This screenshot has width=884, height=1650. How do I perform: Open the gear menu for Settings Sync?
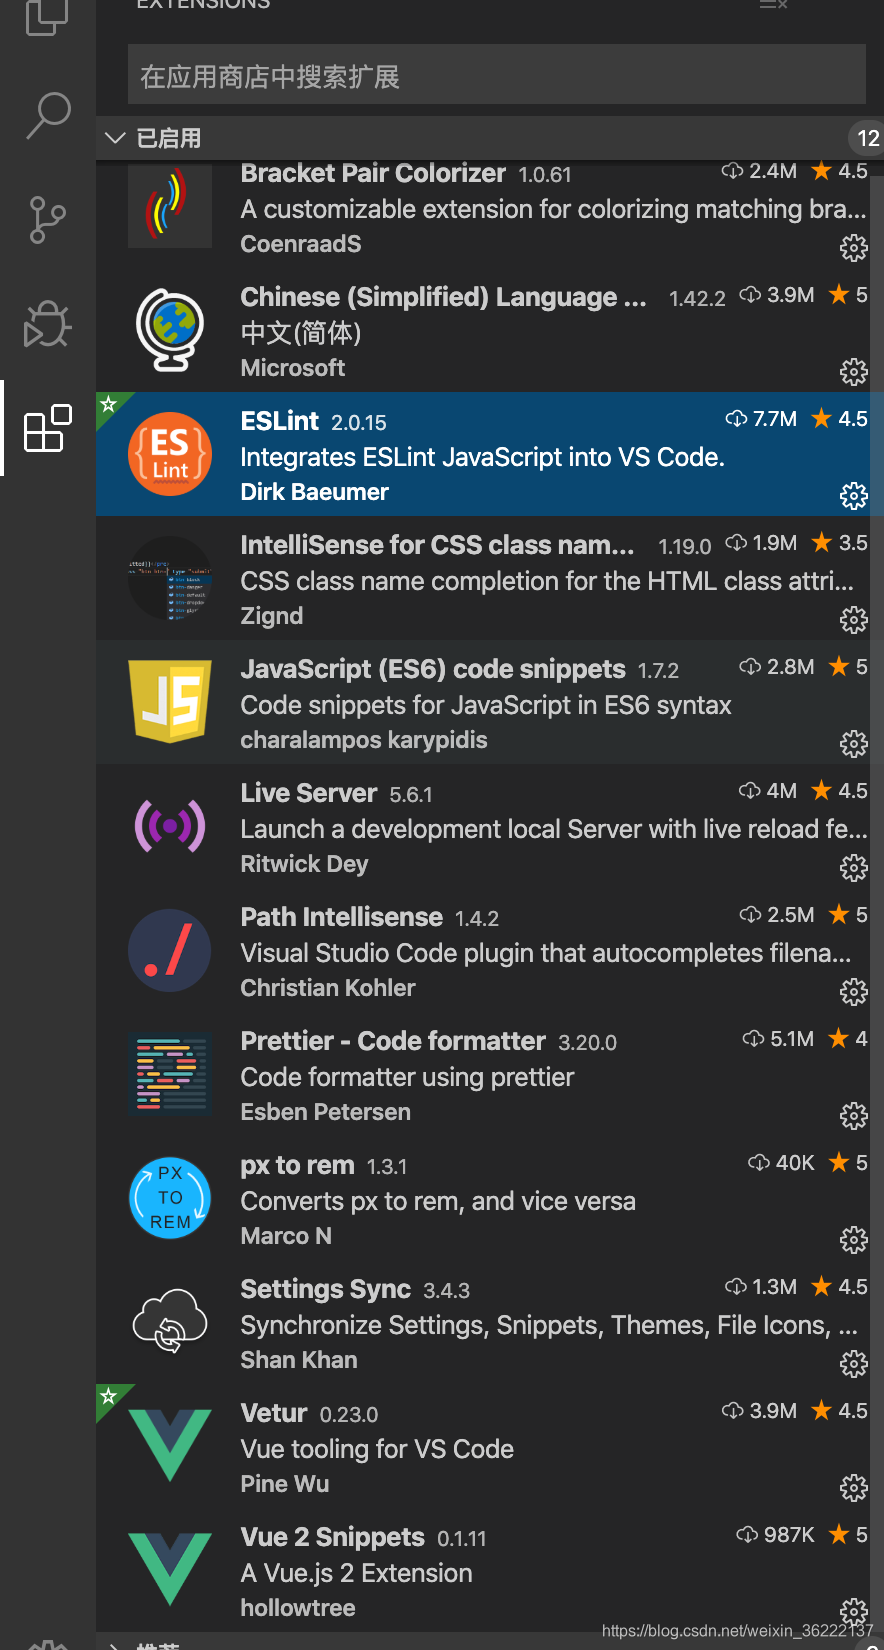pyautogui.click(x=853, y=1364)
